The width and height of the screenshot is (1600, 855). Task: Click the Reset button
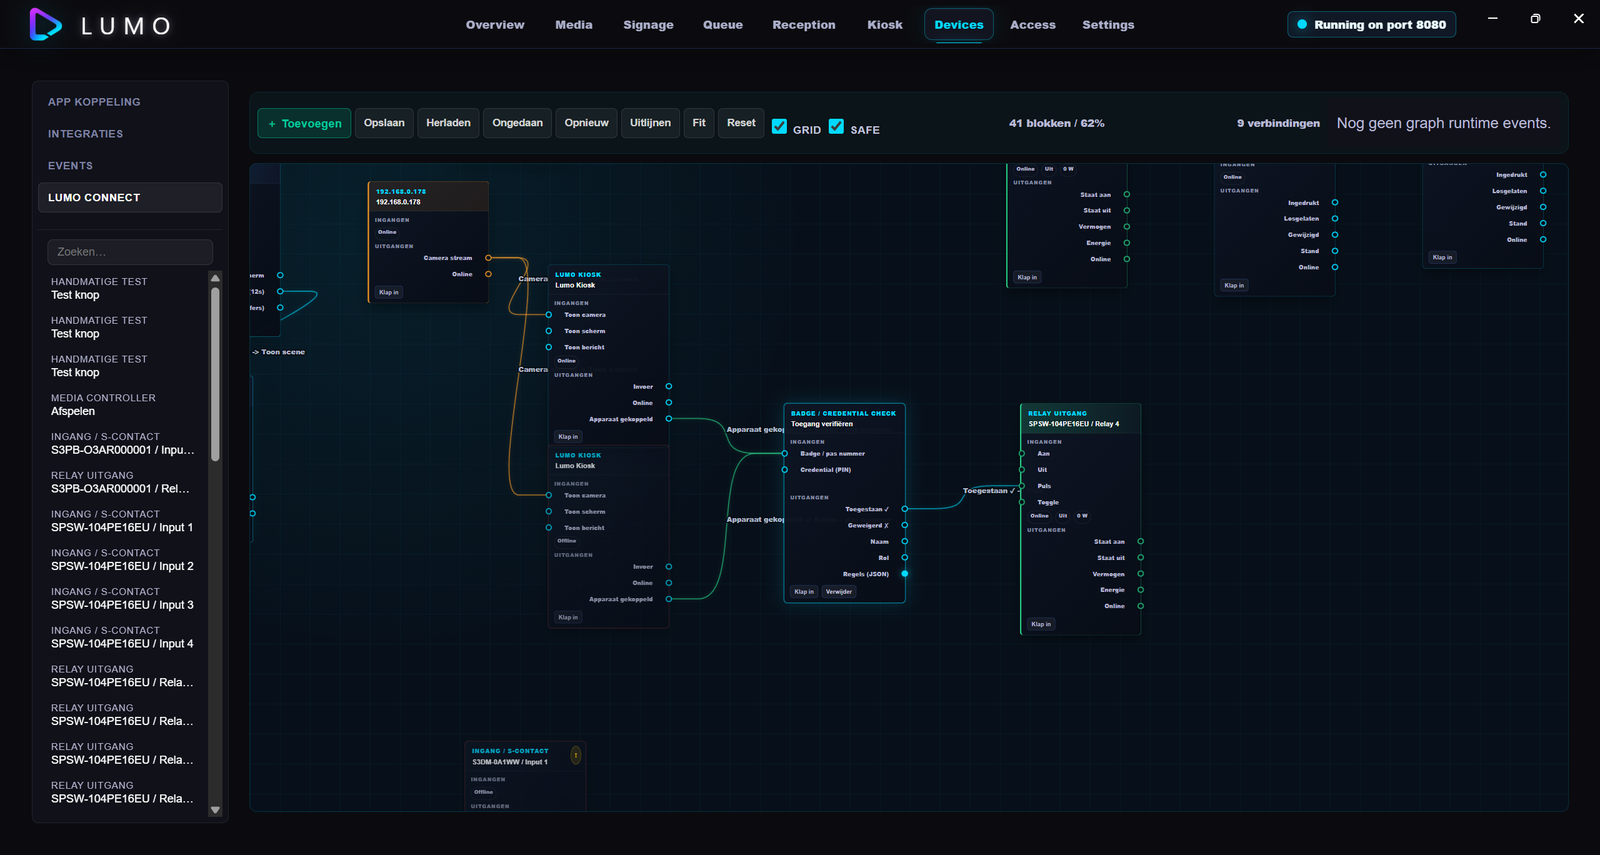(741, 123)
